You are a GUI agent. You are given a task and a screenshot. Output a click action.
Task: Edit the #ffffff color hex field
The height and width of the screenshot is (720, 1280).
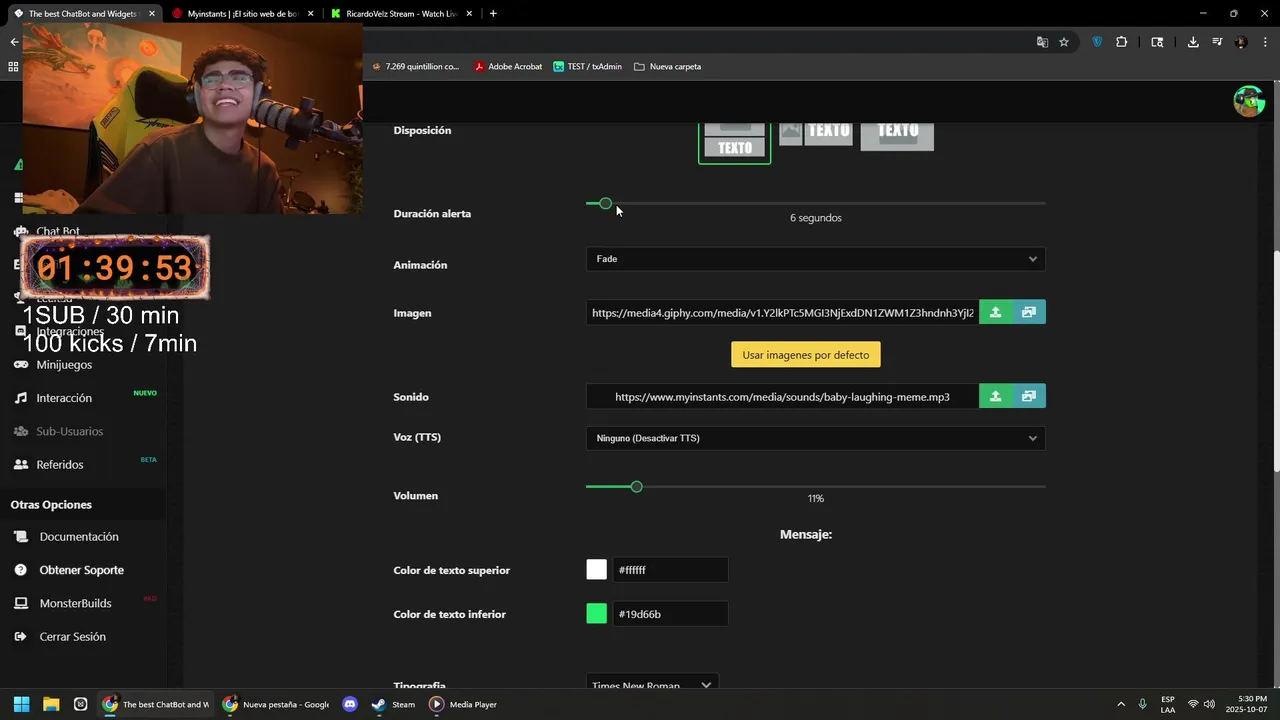[670, 570]
